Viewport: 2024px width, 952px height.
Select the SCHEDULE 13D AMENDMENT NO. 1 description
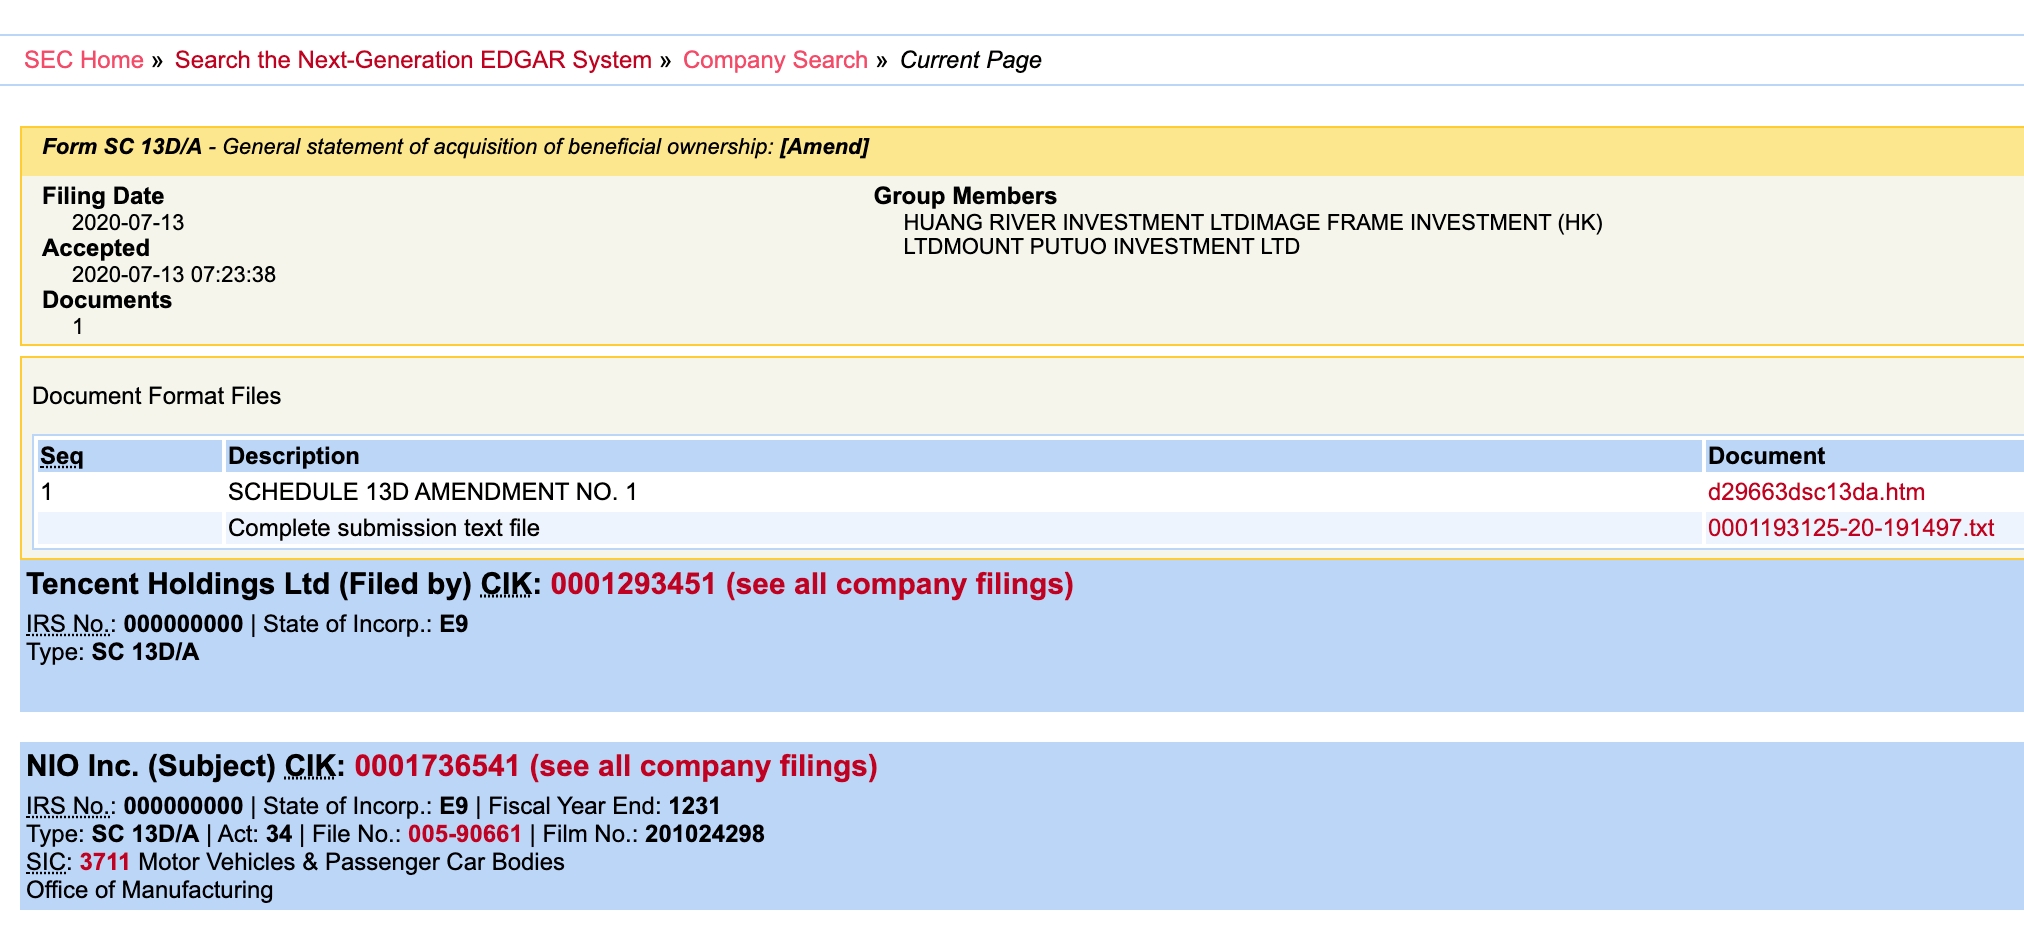point(432,492)
